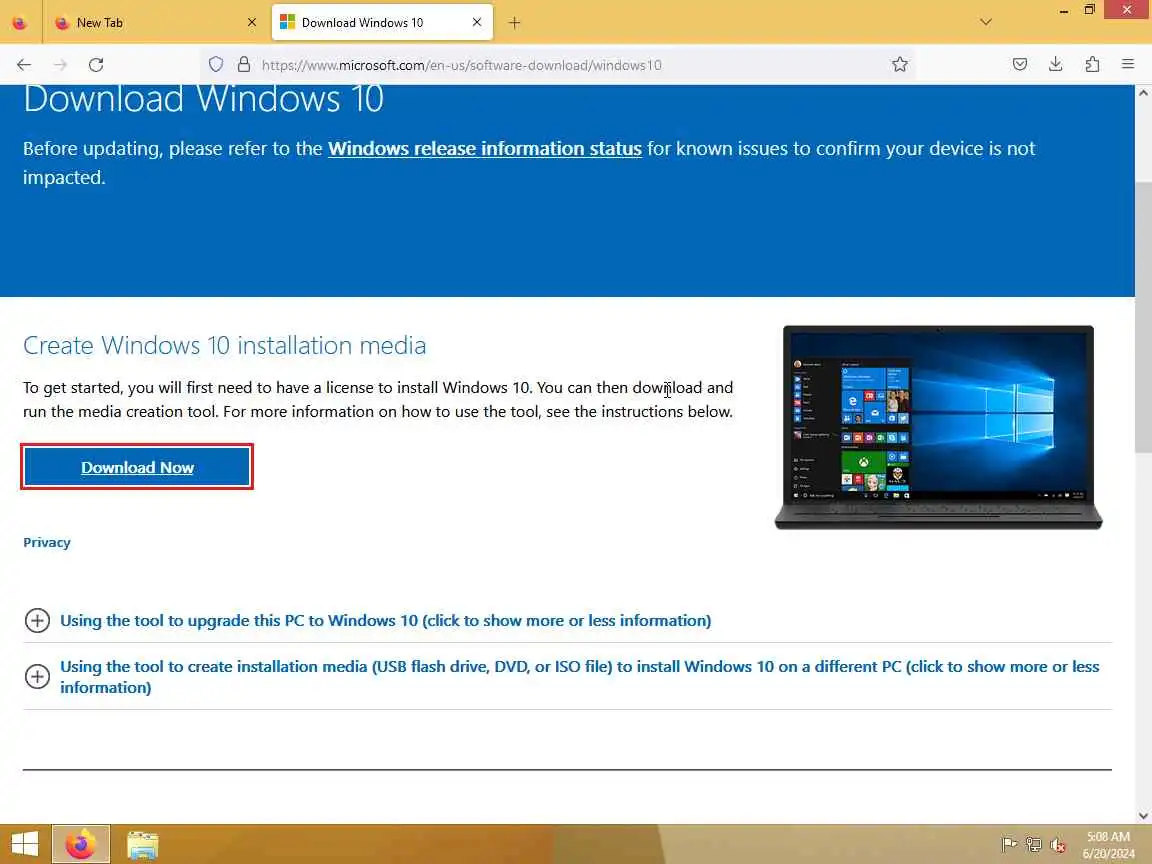
Task: Click the forward navigation arrow
Action: (60, 65)
